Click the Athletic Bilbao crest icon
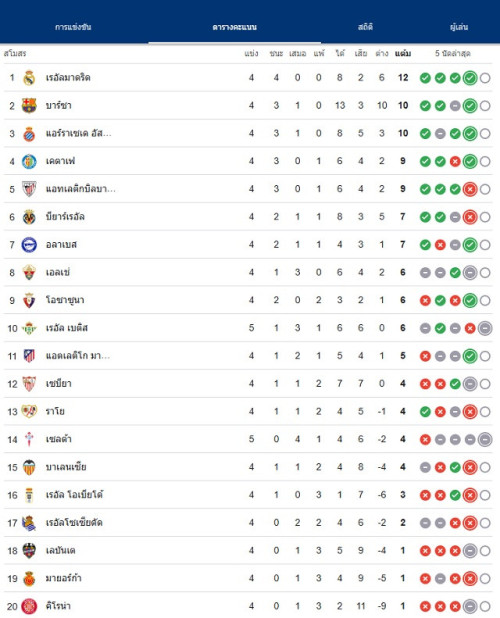 tap(29, 189)
